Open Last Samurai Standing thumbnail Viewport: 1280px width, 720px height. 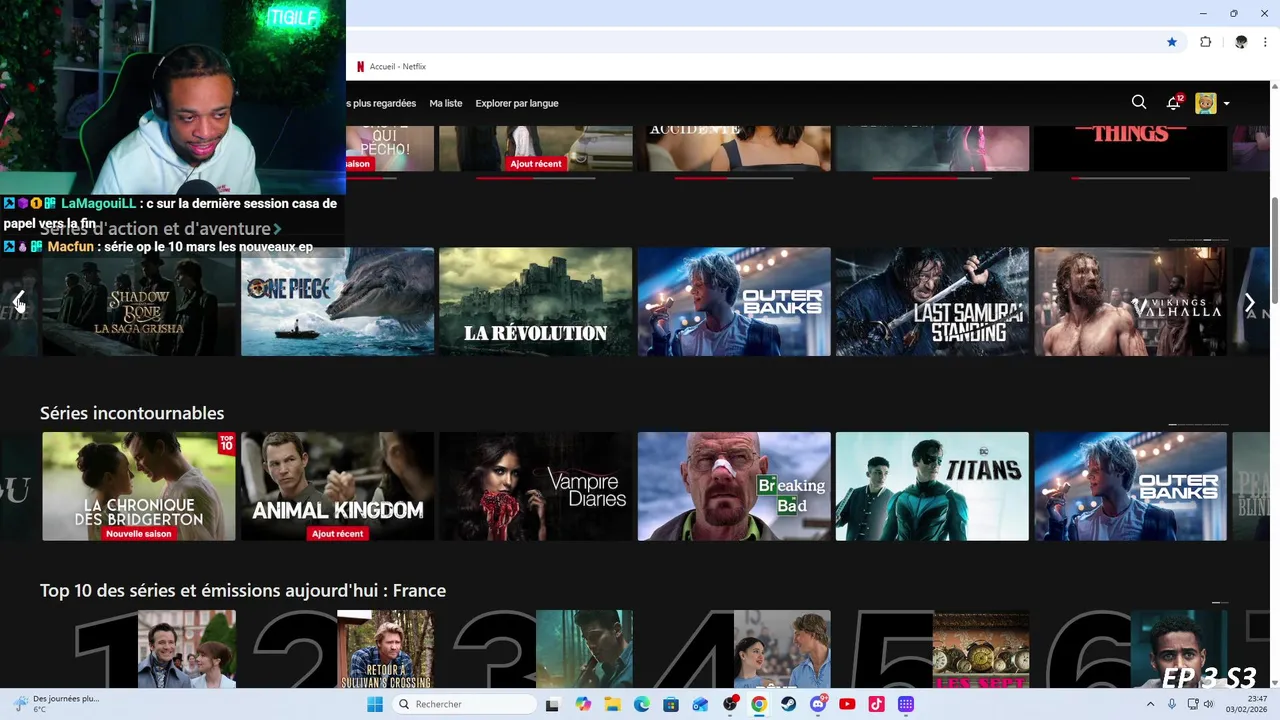[x=932, y=302]
